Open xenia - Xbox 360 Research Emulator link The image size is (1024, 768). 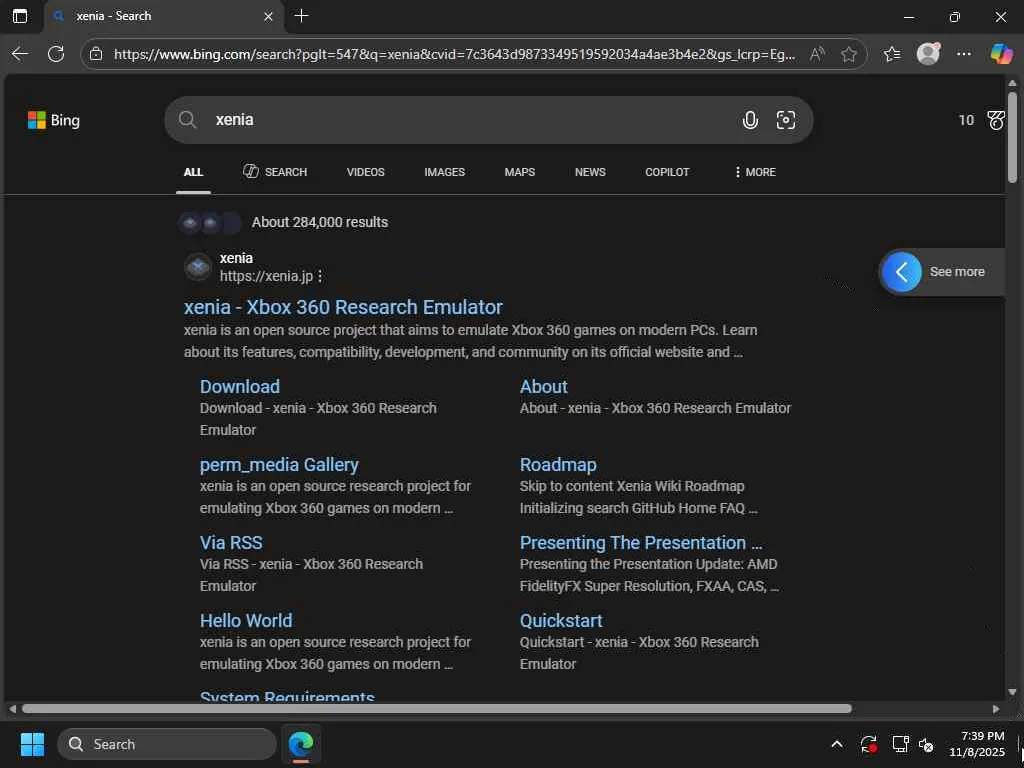343,307
